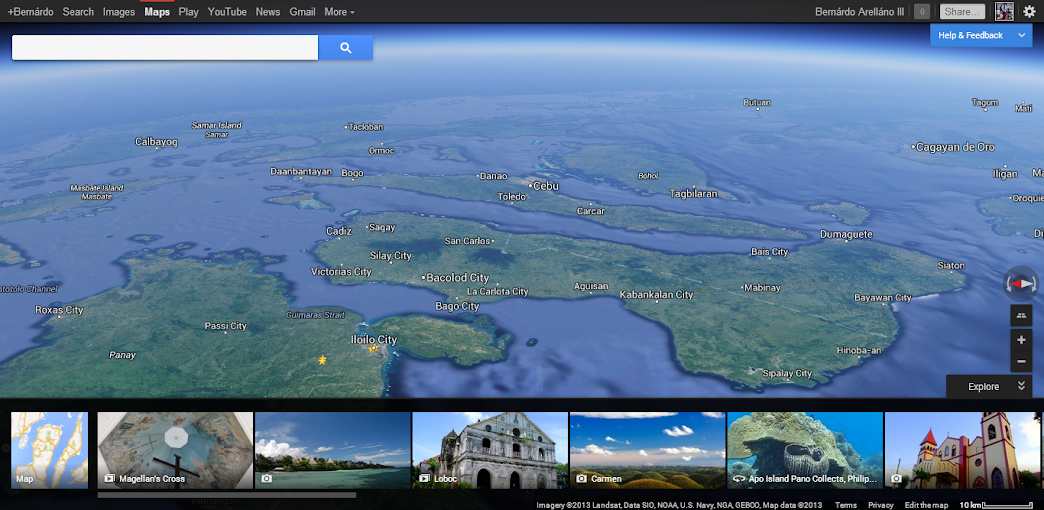
Task: Click the camera icon on Carmen thumbnail
Action: point(581,479)
